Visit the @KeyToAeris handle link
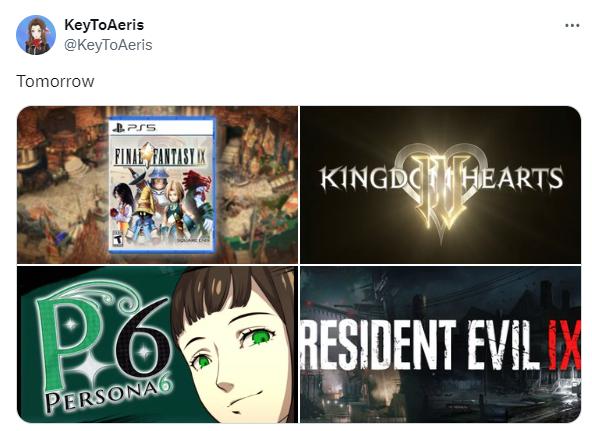 tap(108, 45)
